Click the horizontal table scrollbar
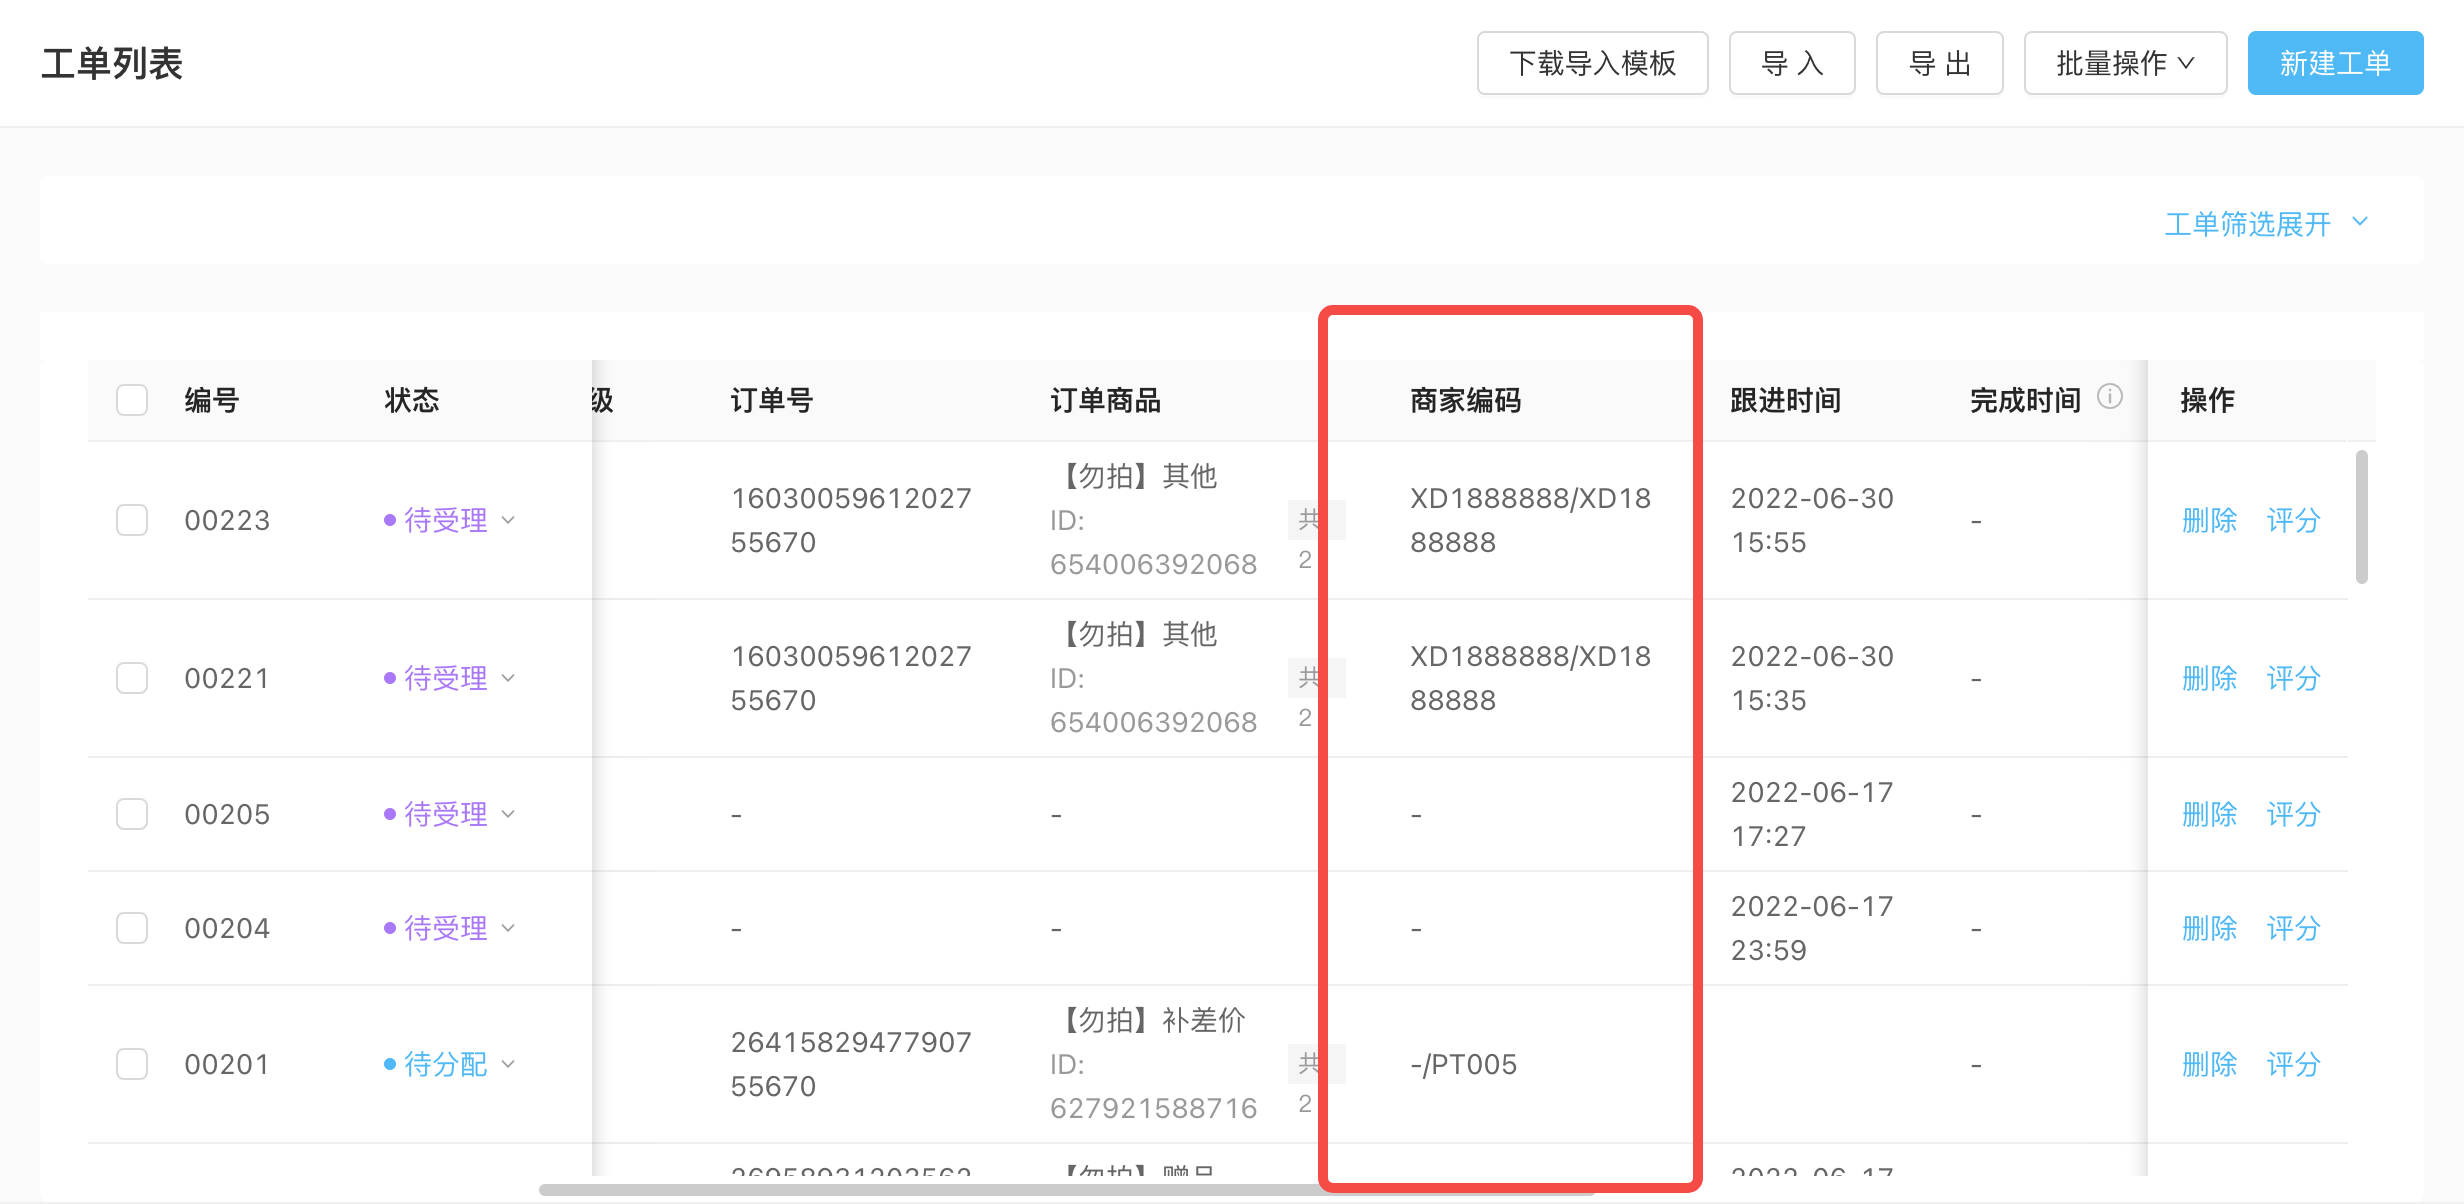Screen dimensions: 2464x1204 [1065, 1190]
